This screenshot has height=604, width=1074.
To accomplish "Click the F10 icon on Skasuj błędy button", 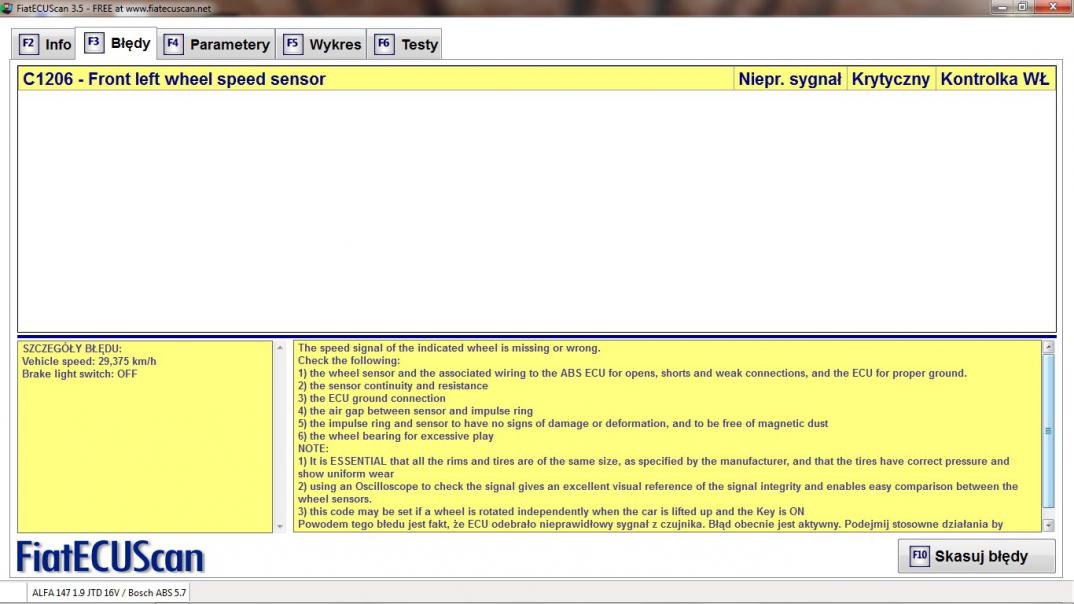I will [919, 555].
